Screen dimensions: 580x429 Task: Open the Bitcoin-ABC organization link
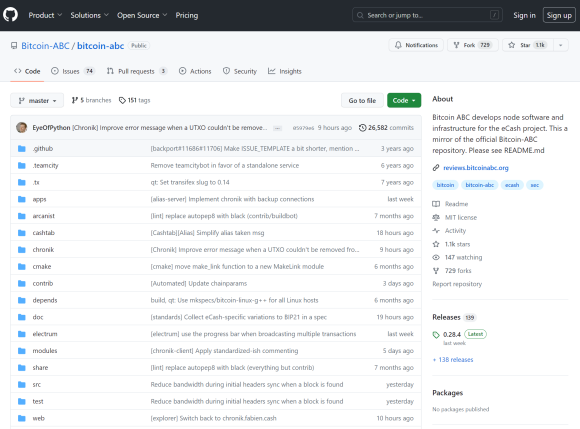click(45, 45)
